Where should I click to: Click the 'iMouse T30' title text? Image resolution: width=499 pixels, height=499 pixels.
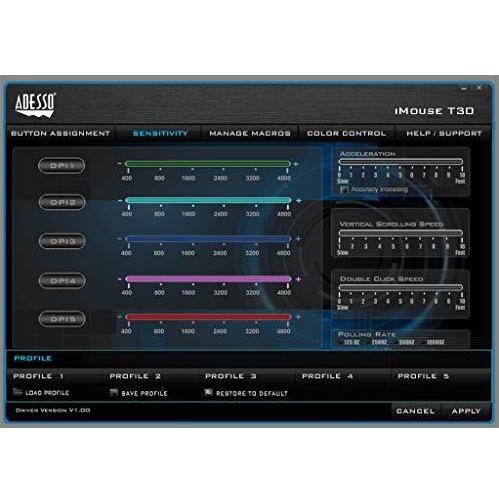[x=434, y=111]
